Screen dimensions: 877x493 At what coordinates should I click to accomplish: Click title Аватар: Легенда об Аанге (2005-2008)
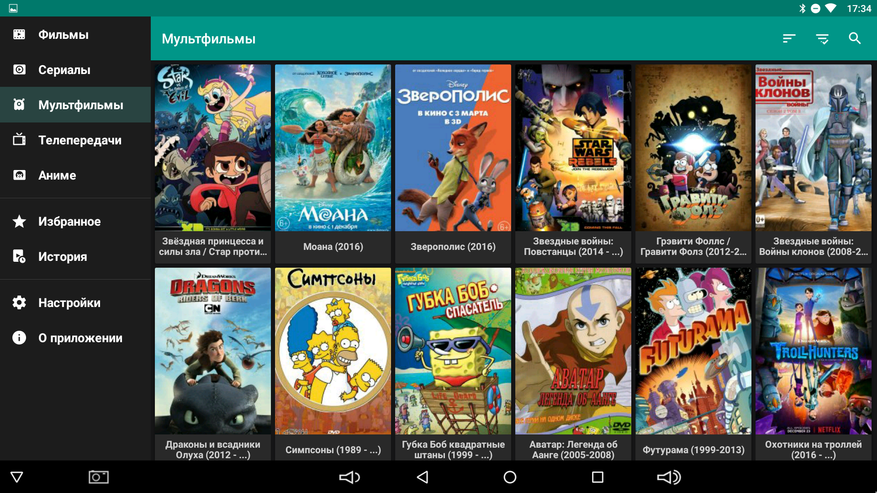573,450
